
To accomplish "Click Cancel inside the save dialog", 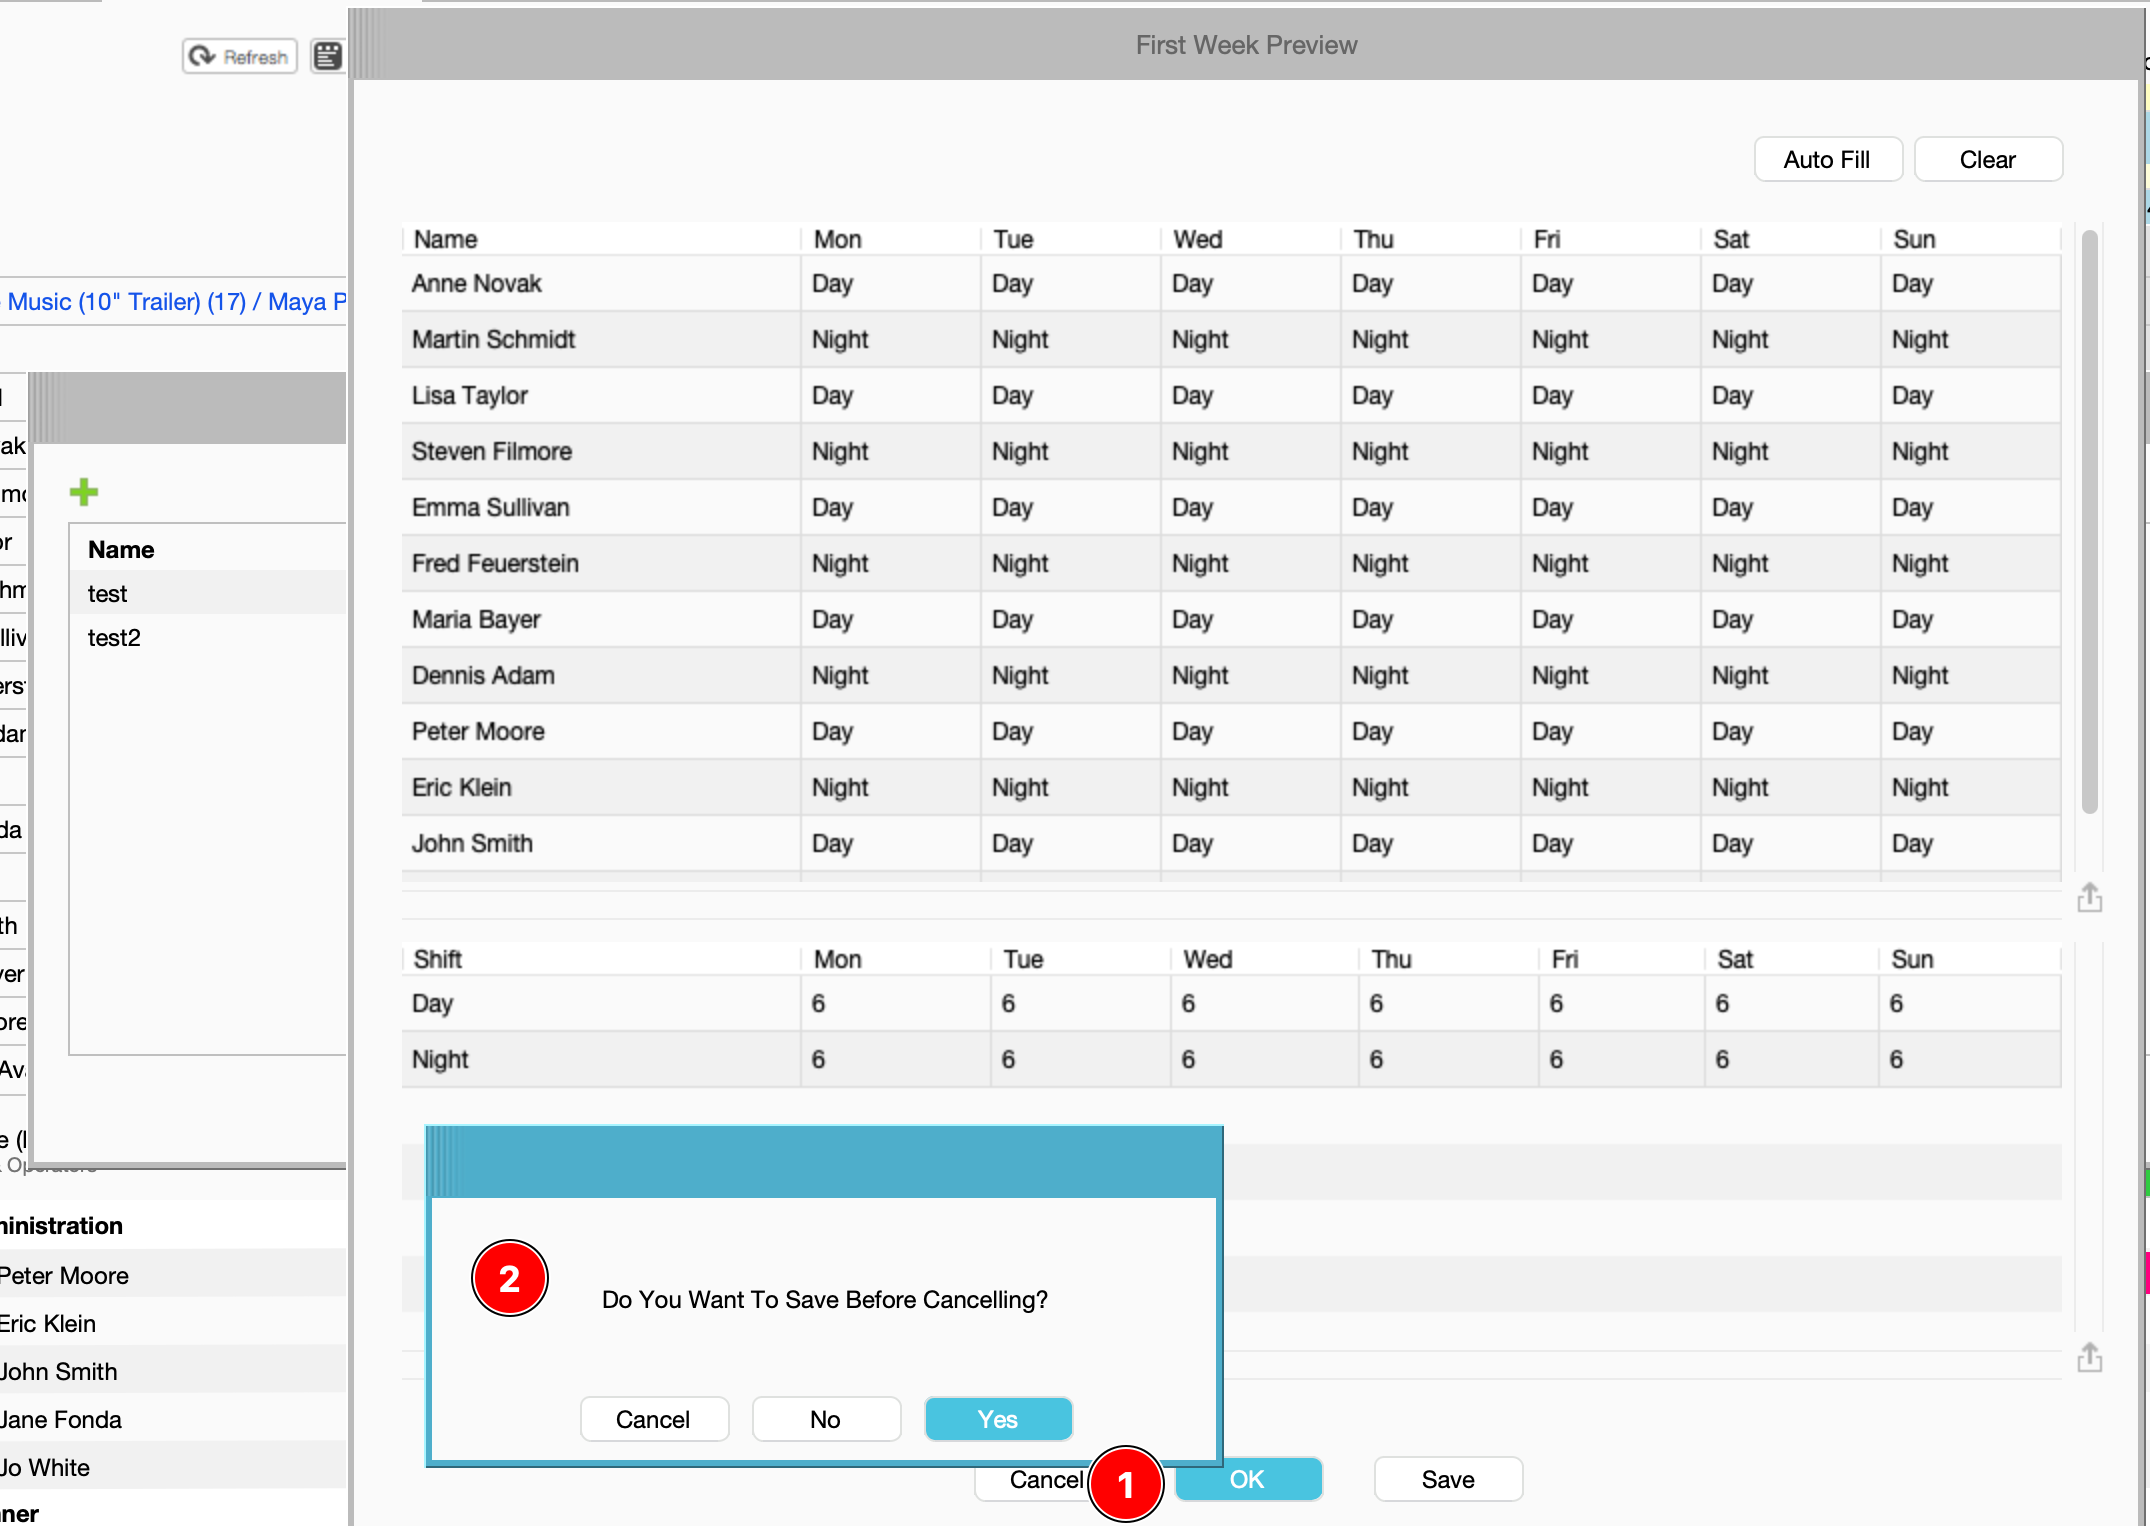I will [x=653, y=1419].
